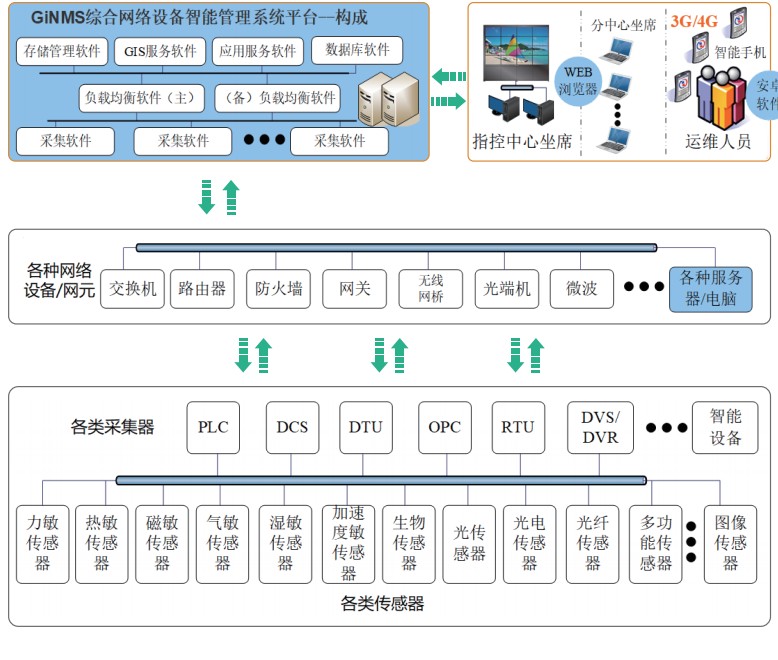Image resolution: width=778 pixels, height=660 pixels.
Task: Click 负载均衡软件（主） box
Action: pyautogui.click(x=142, y=98)
